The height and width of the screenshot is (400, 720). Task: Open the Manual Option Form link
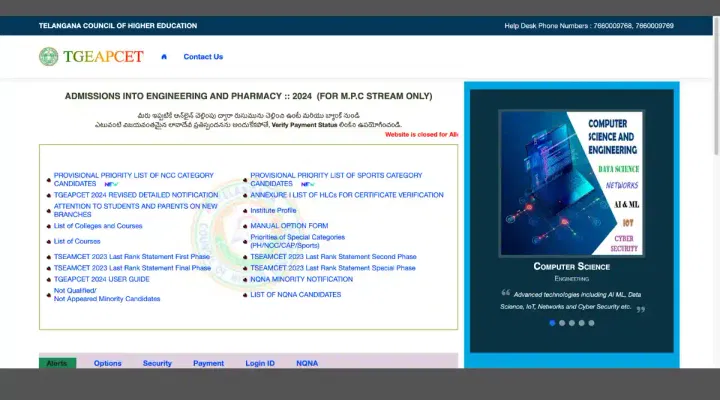click(x=289, y=226)
